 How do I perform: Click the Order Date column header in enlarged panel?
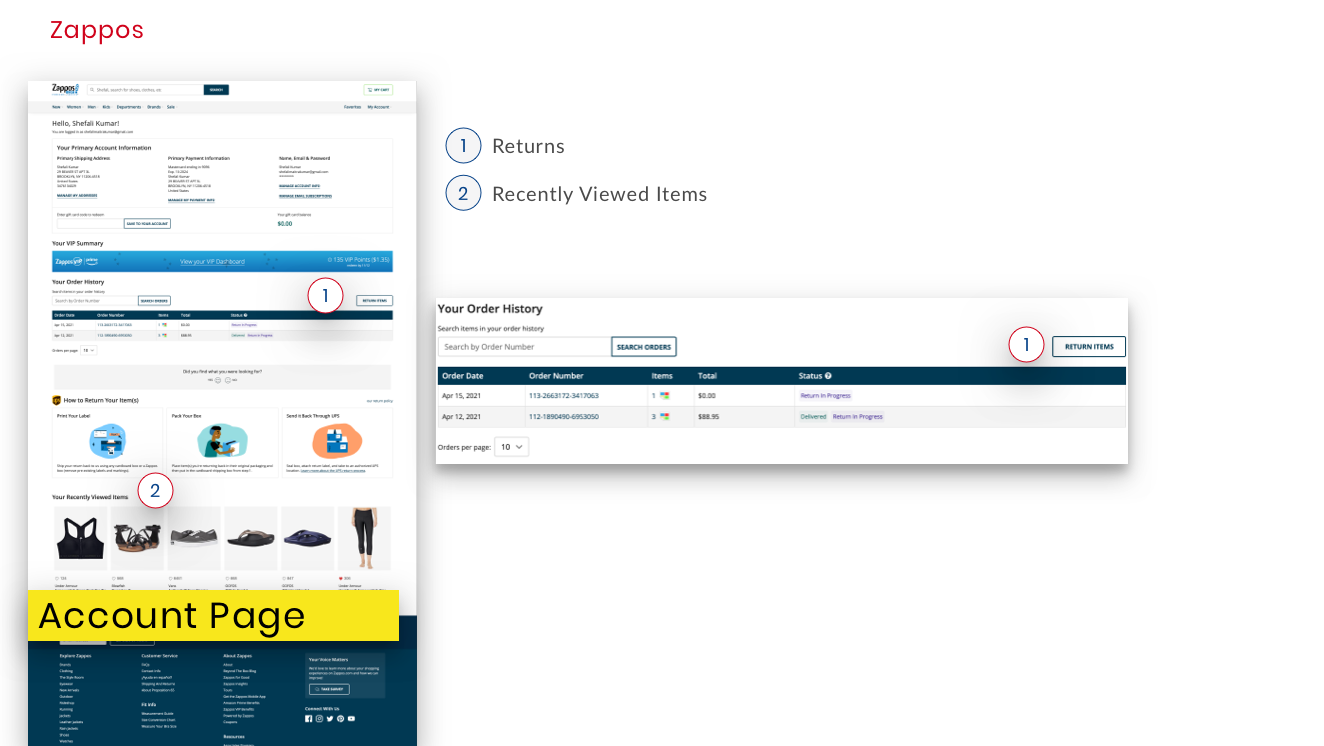click(x=463, y=376)
